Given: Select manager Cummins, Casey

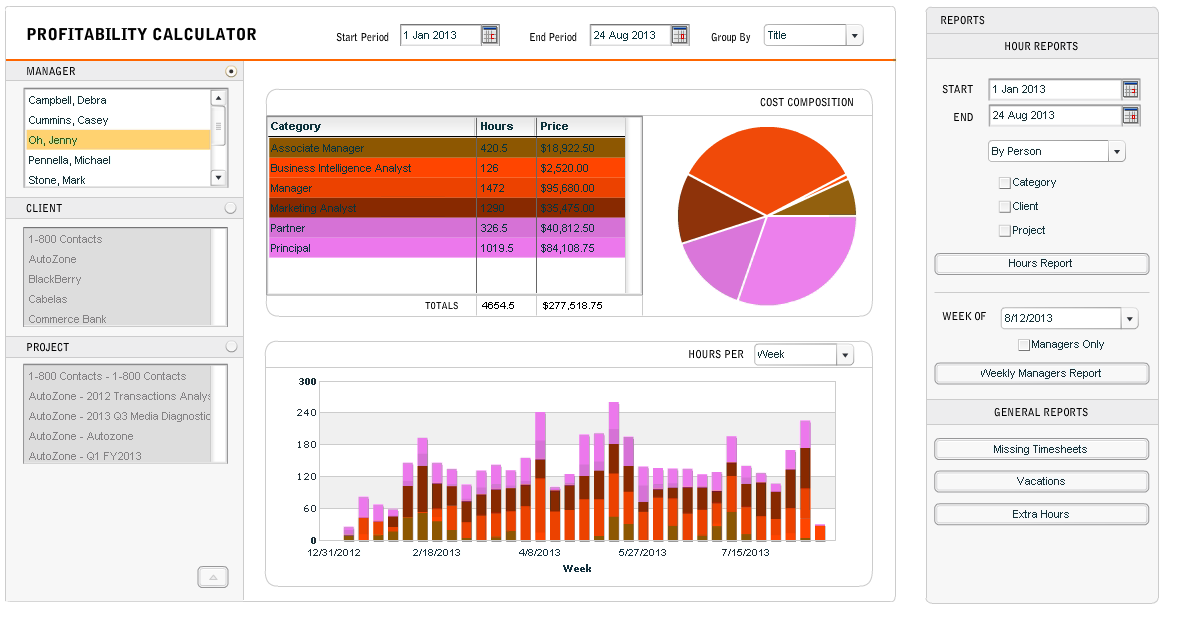Looking at the screenshot, I should point(119,120).
